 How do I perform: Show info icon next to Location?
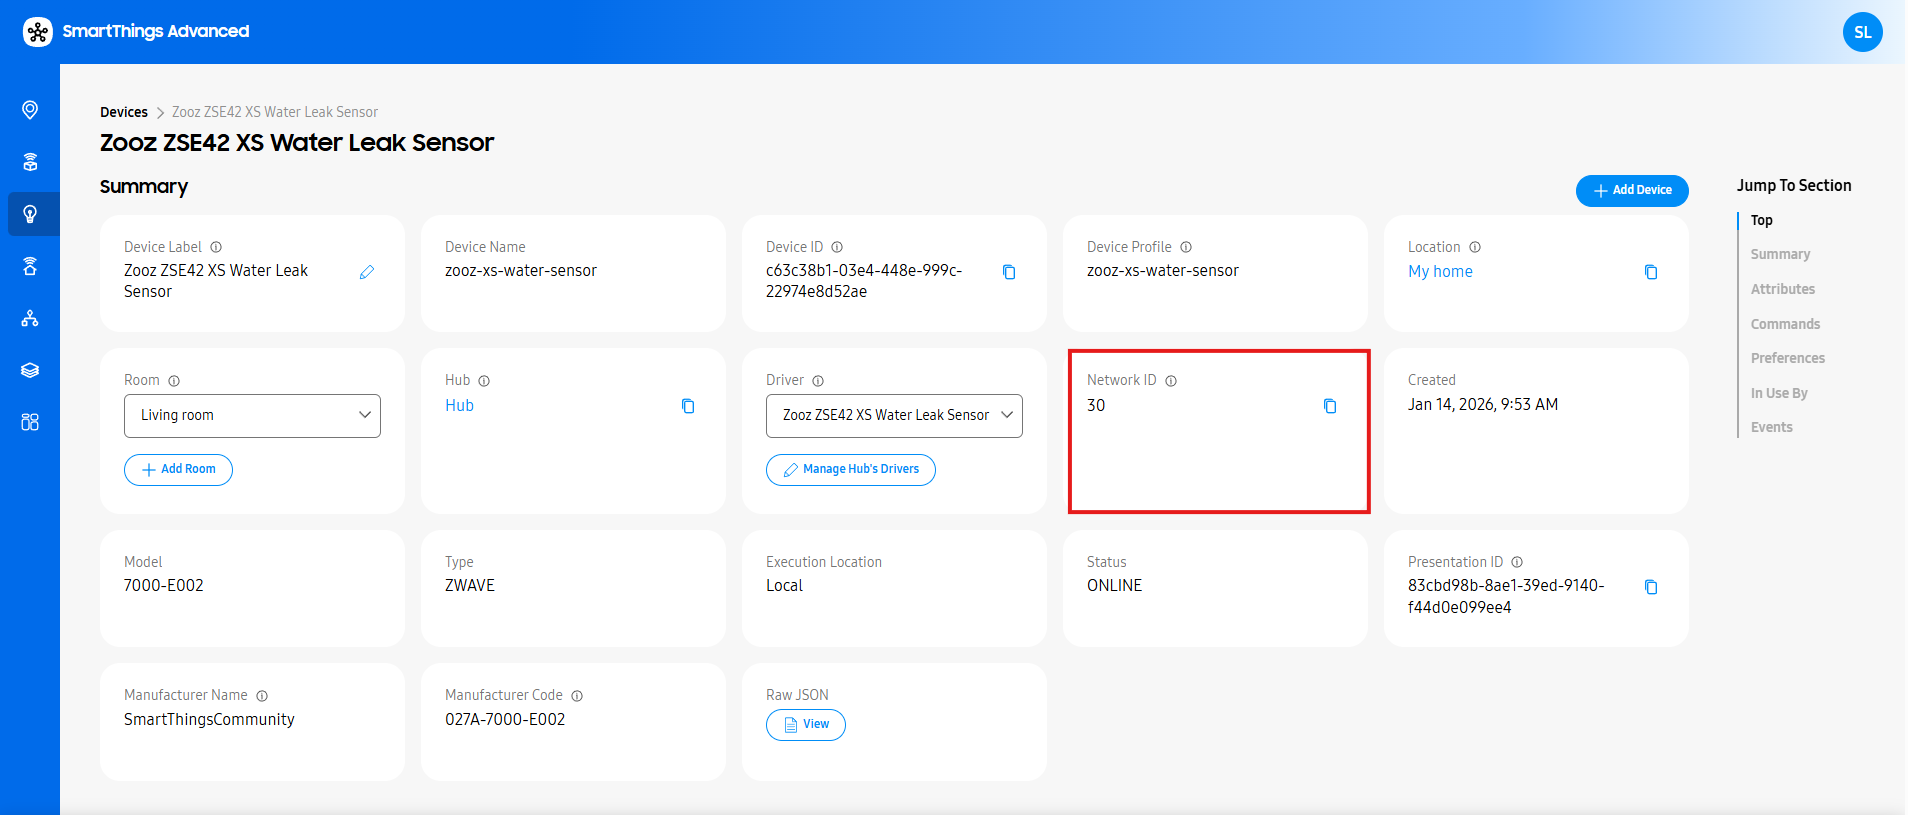pos(1475,247)
